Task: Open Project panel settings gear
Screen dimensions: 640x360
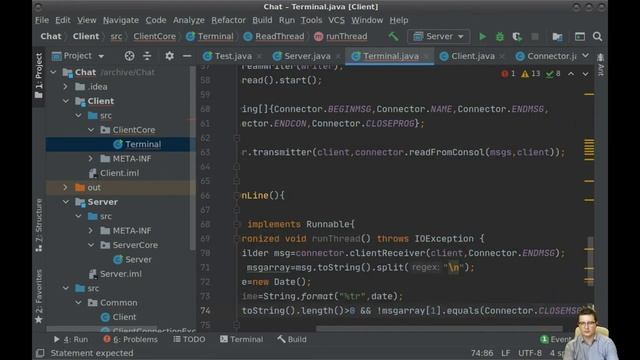Action: 169,56
